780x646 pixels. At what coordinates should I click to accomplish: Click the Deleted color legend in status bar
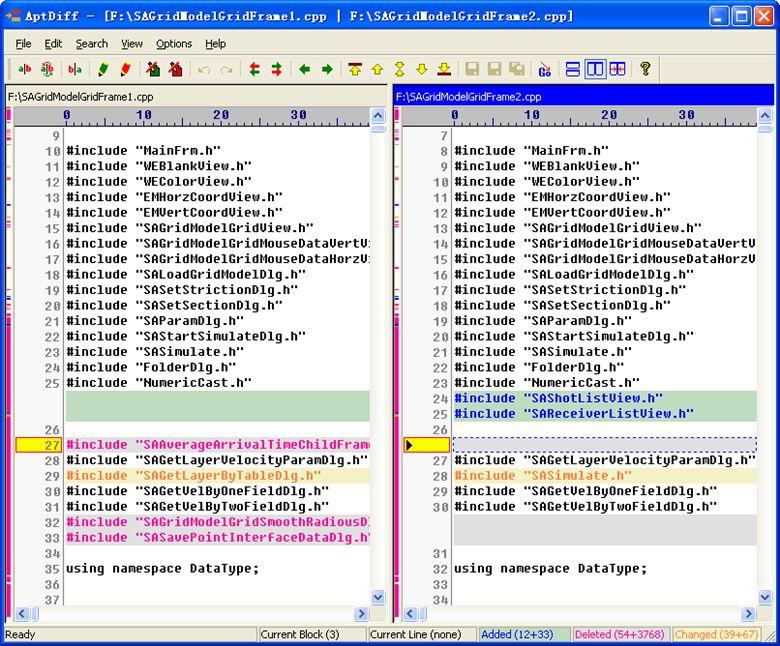pos(620,634)
